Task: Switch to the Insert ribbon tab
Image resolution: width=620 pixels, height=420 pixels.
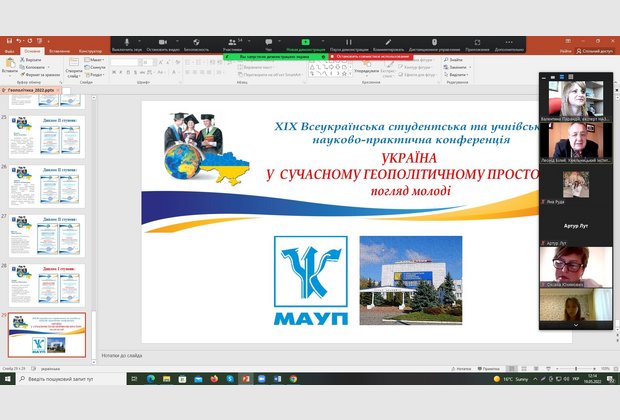Action: (58, 50)
